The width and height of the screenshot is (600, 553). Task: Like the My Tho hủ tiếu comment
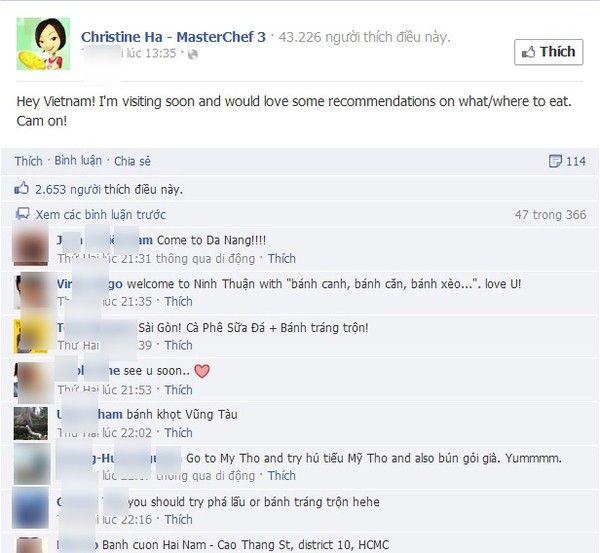pyautogui.click(x=282, y=475)
